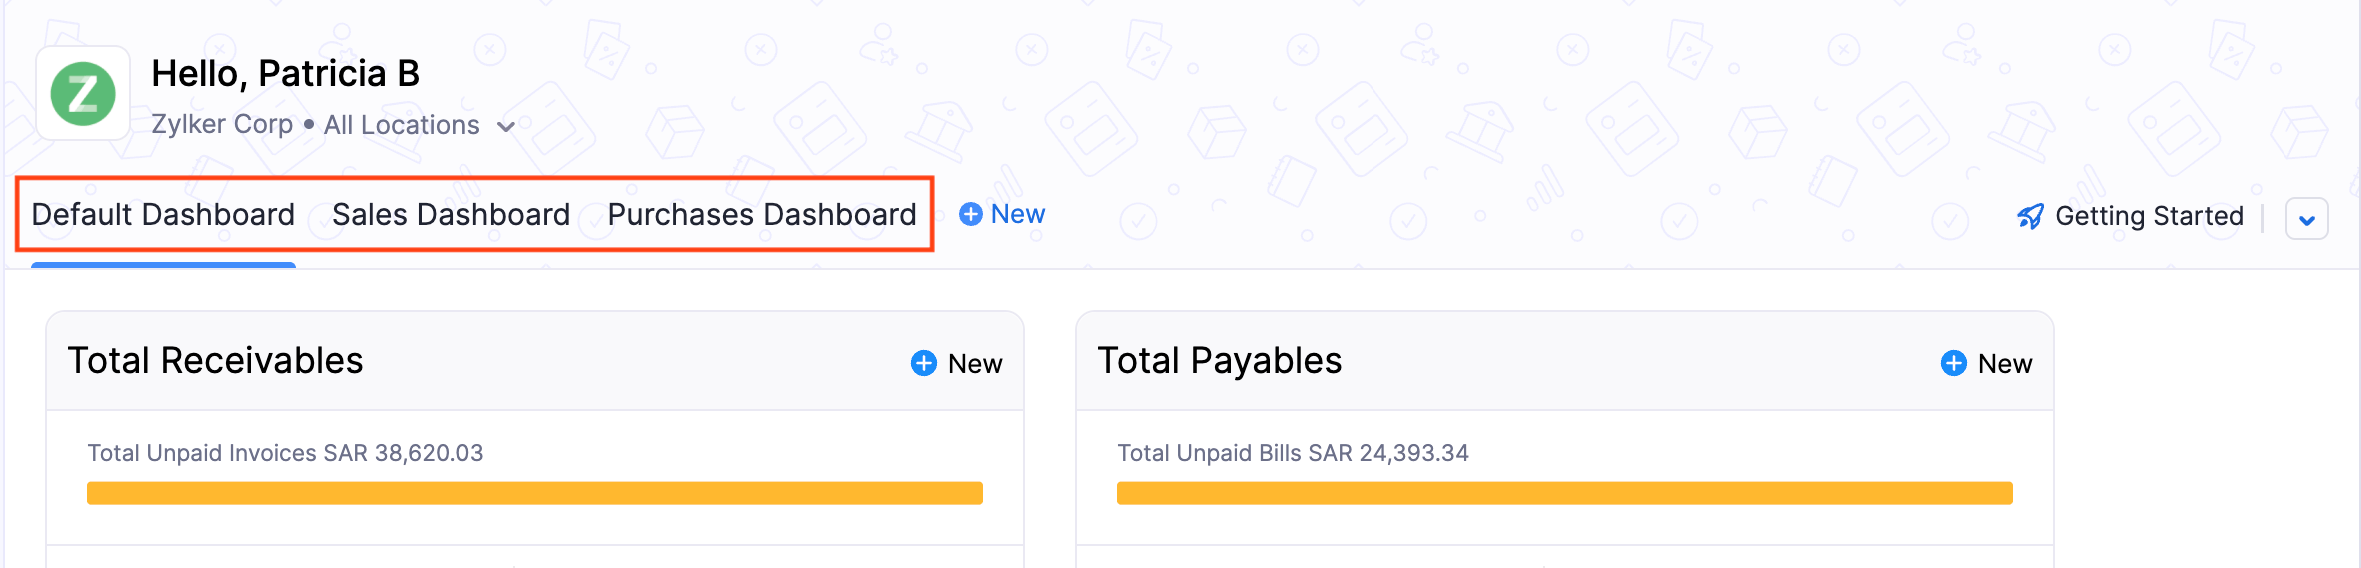Viewport: 2361px width, 568px height.
Task: Click the New dashboard link text
Action: [1018, 214]
